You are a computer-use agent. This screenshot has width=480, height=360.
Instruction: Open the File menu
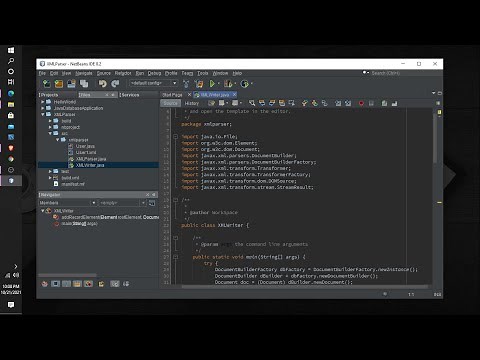(42, 73)
